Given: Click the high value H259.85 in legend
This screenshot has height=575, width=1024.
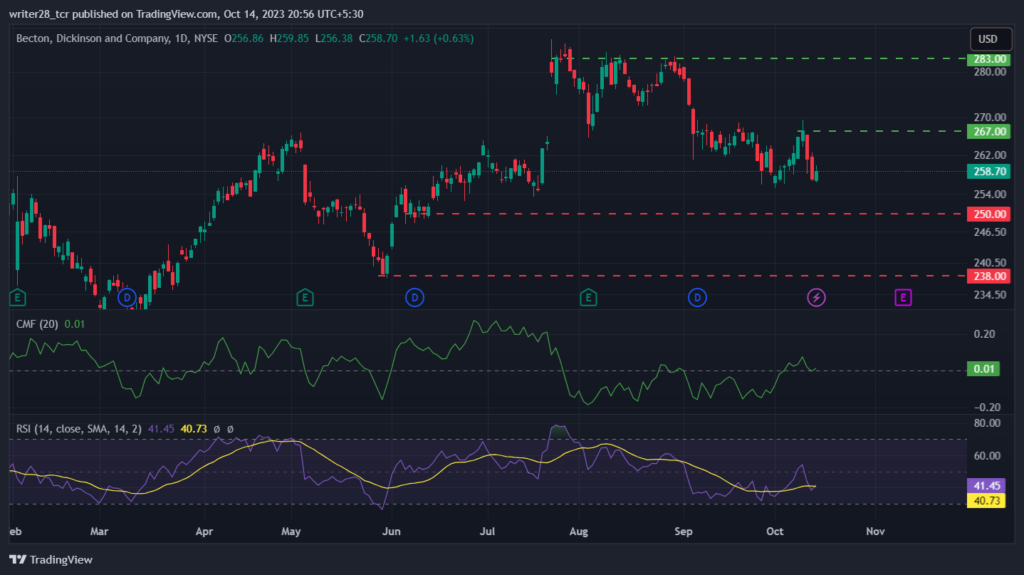Looking at the screenshot, I should click(x=289, y=39).
